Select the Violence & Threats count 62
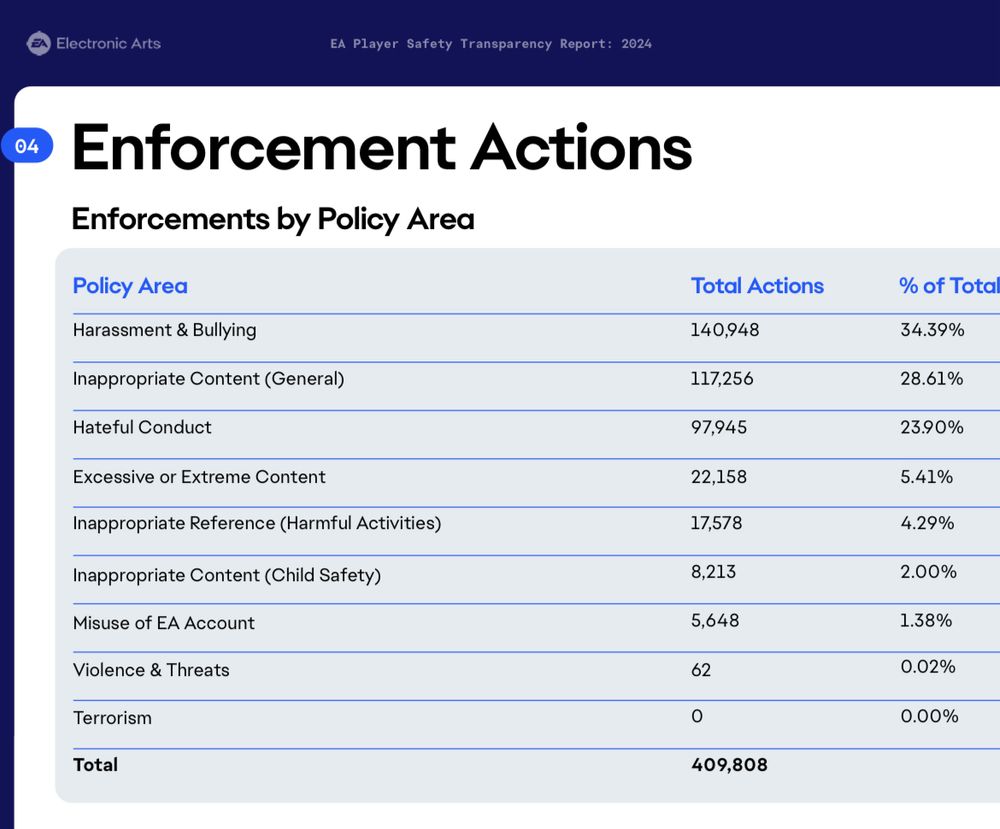 701,670
